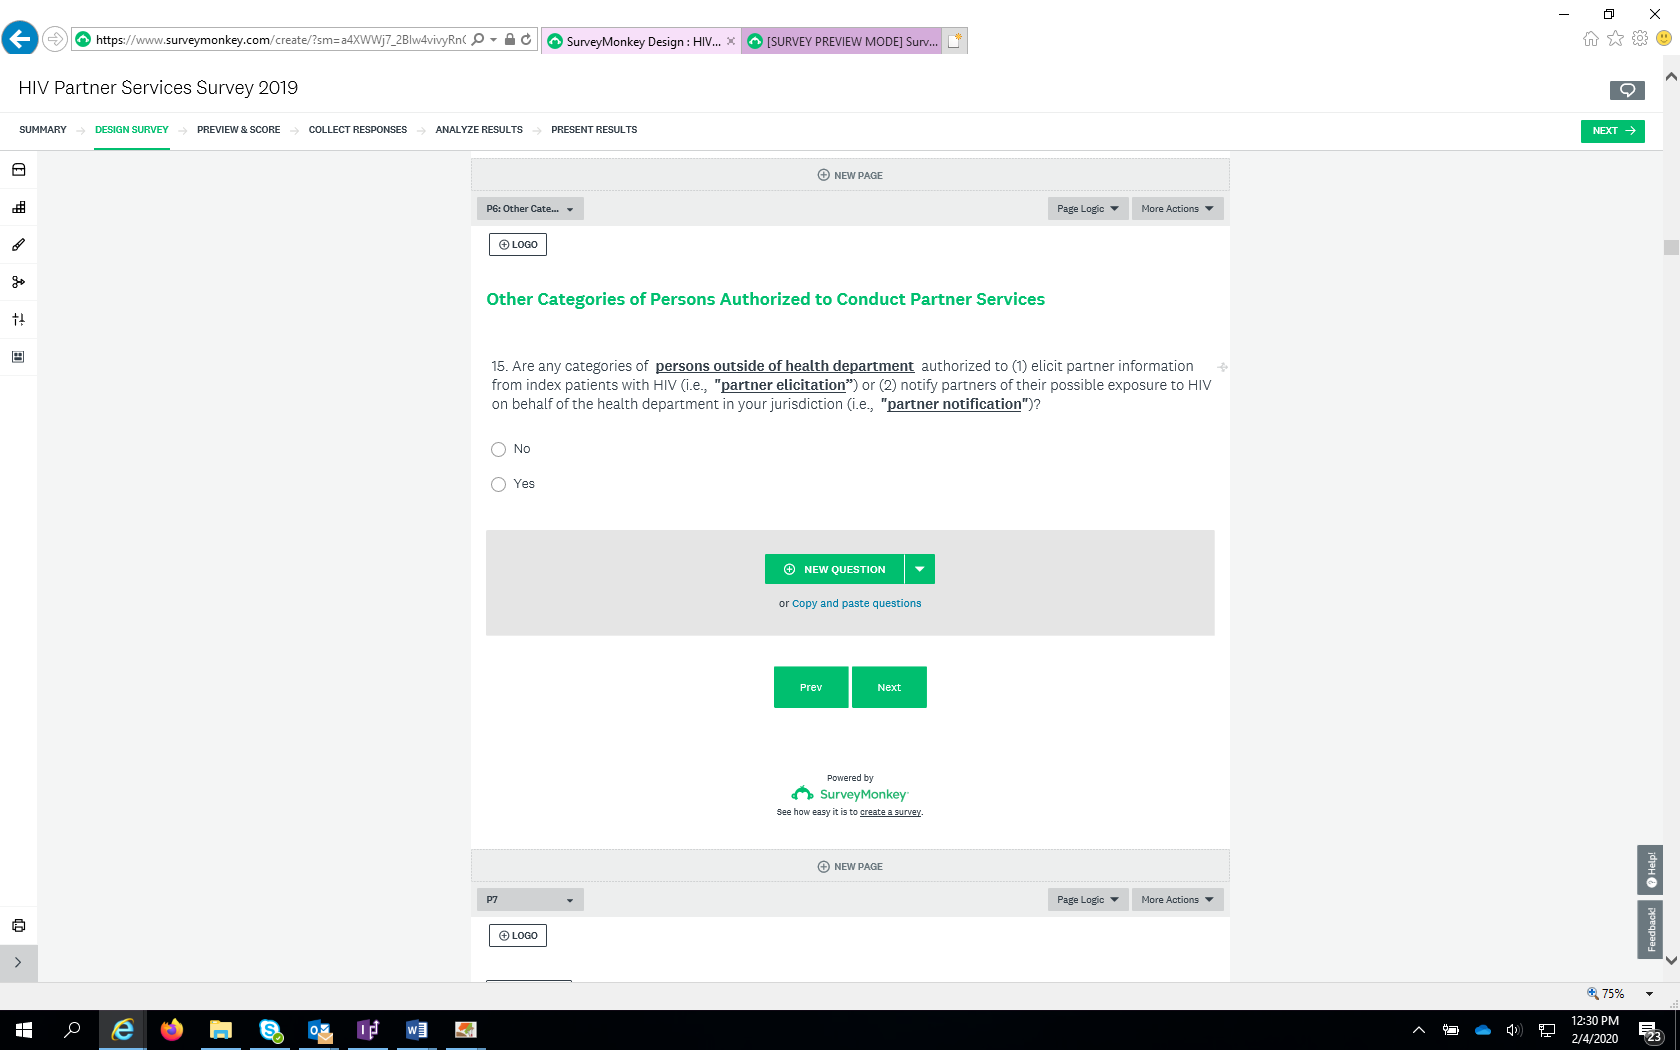Close the SurveyMonkey Design tab

coord(731,41)
